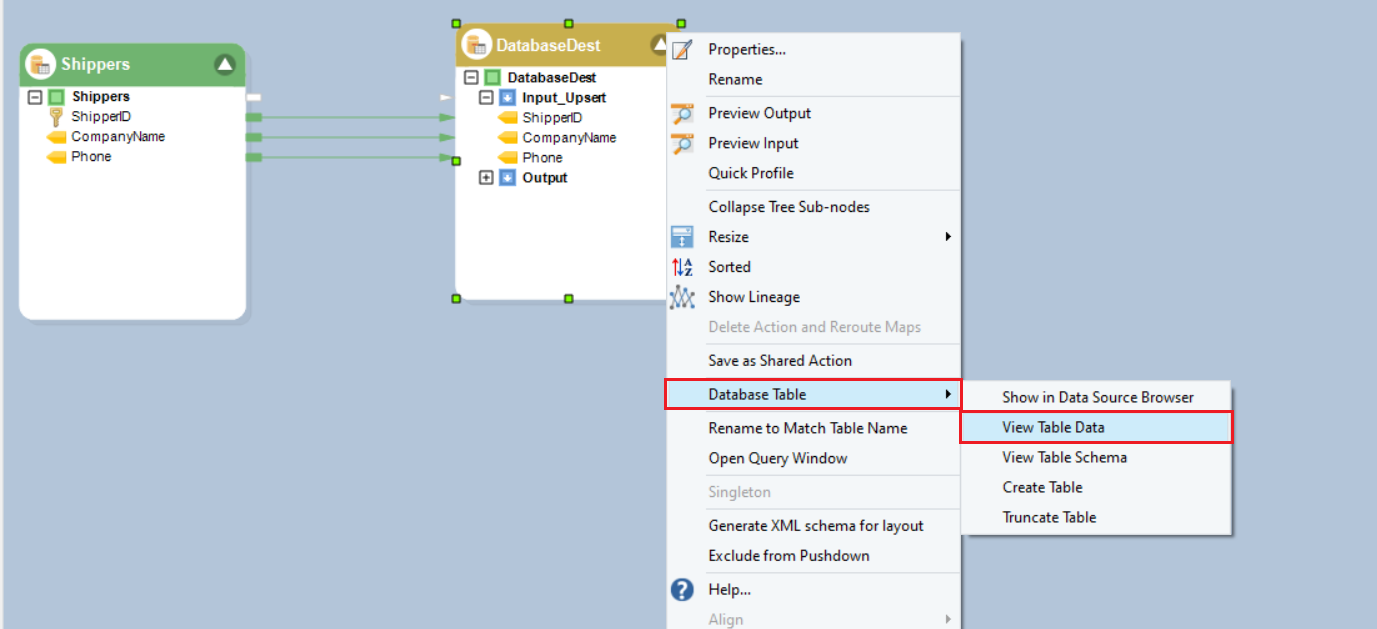Select Preview Output menu entry
The height and width of the screenshot is (629, 1377).
[813, 113]
